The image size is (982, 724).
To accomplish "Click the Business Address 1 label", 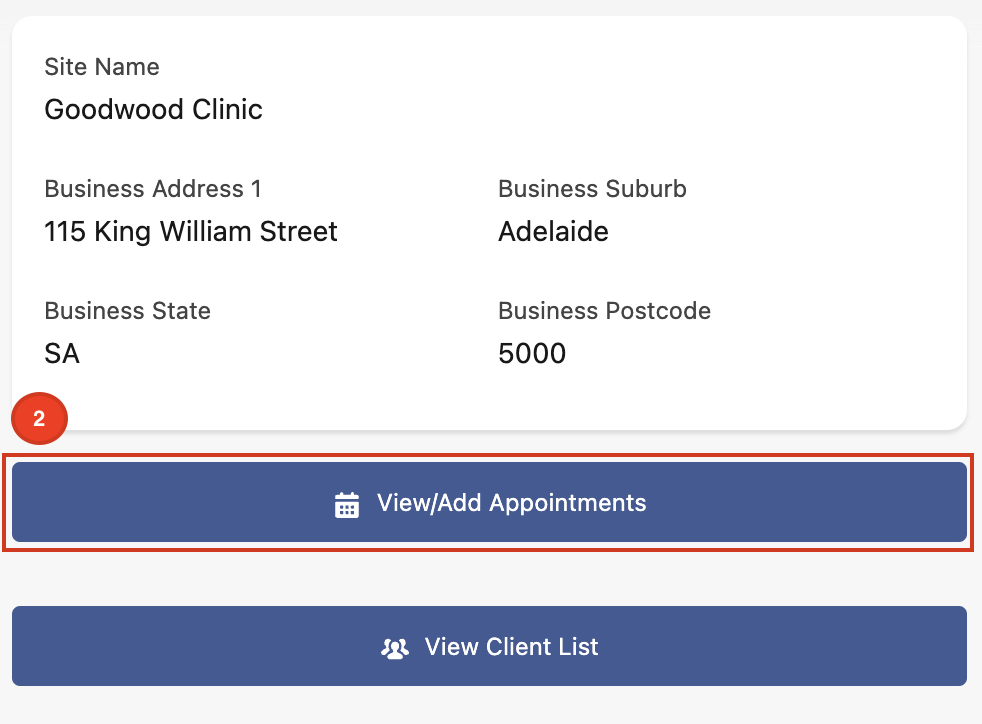I will point(153,189).
